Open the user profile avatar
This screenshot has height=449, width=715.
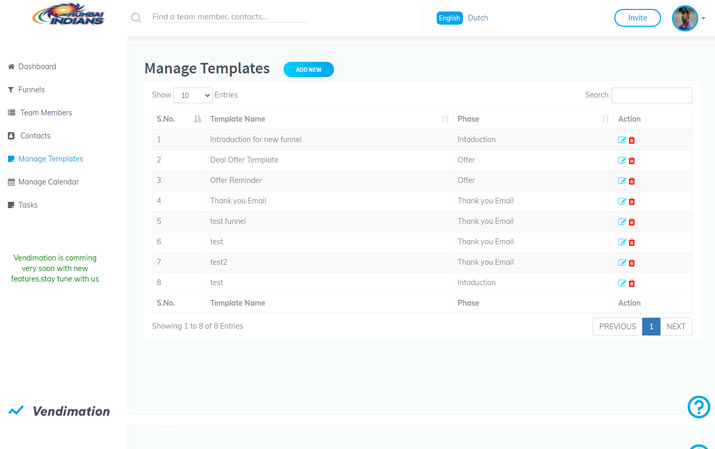point(685,18)
